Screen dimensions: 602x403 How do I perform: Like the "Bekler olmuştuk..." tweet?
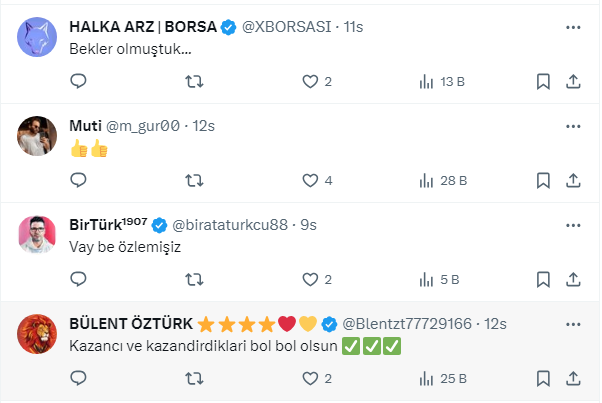[310, 82]
